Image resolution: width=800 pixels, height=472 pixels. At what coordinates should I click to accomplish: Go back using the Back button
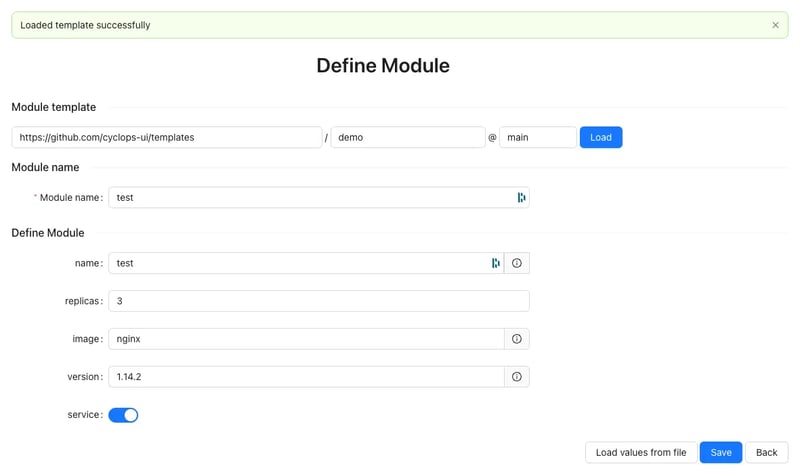766,452
